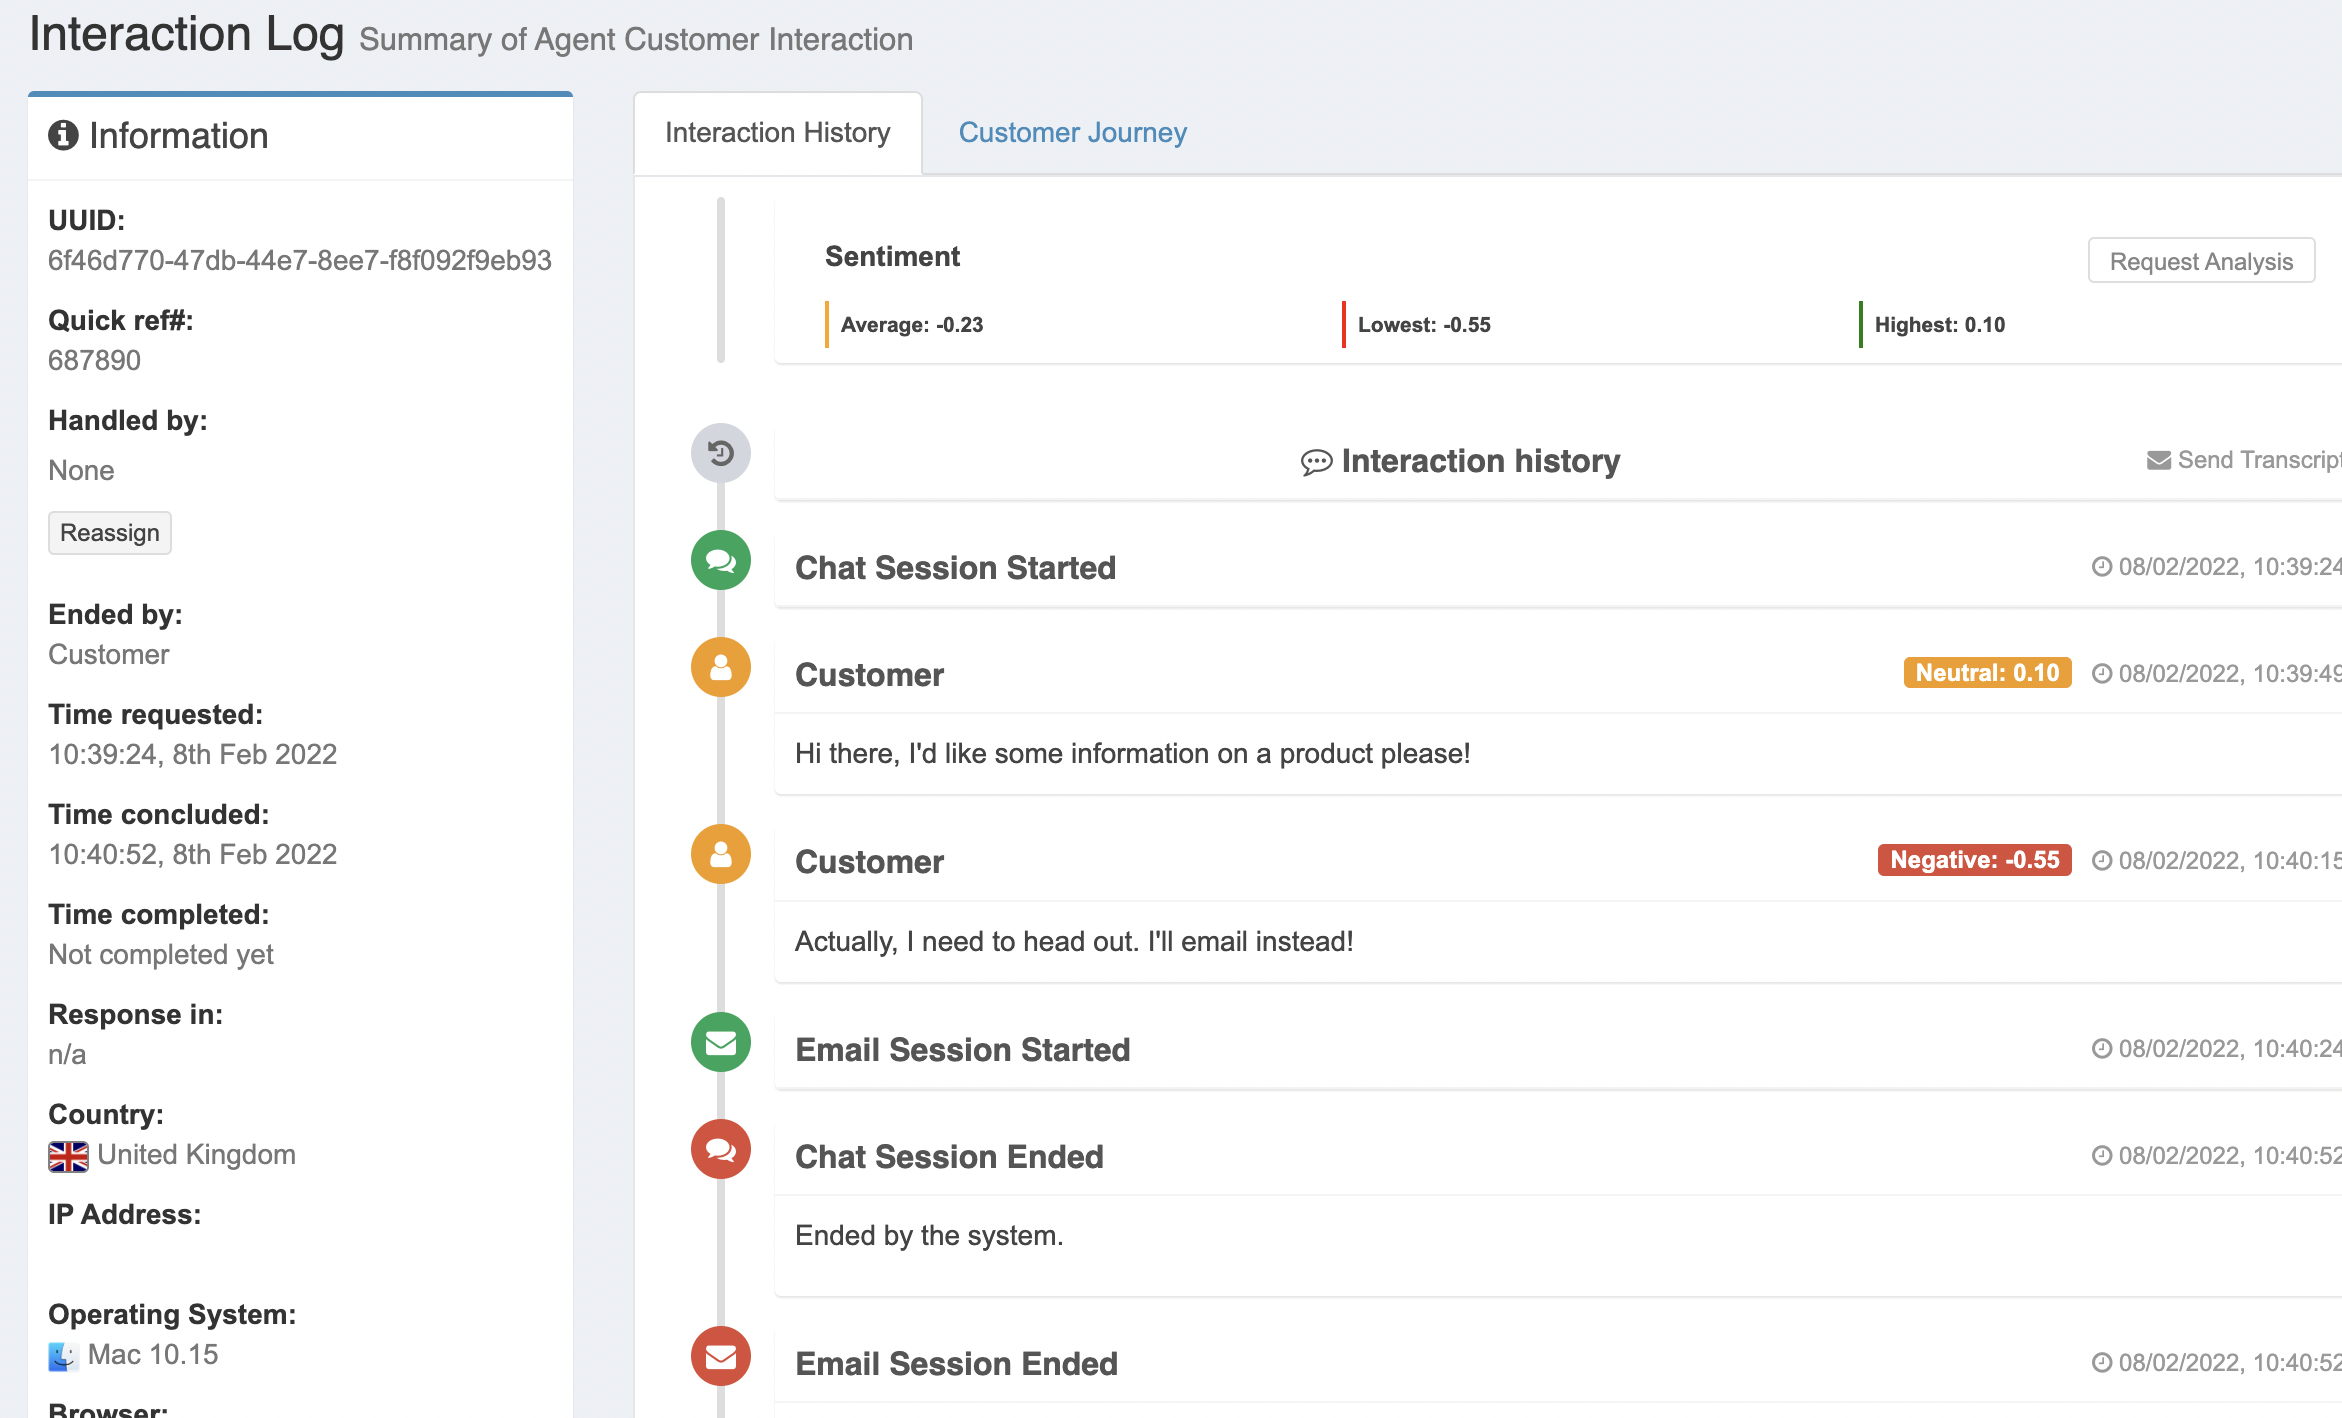Select the first orange customer avatar icon

point(721,668)
